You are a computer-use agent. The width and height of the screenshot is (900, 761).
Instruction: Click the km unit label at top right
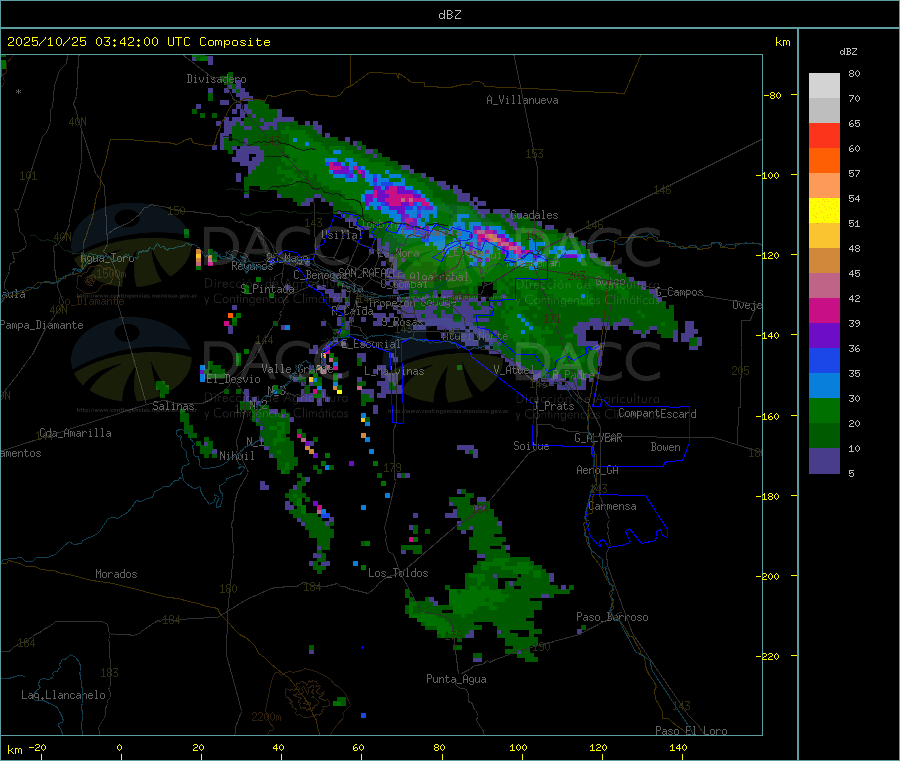(782, 42)
